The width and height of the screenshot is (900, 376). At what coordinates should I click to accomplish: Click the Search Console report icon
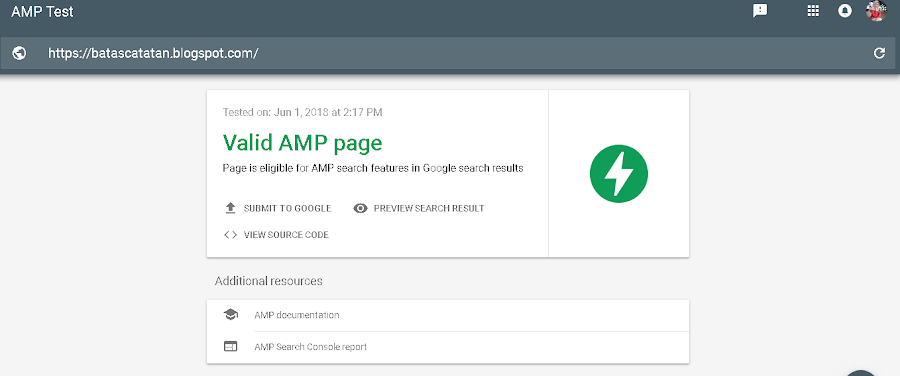pos(230,347)
